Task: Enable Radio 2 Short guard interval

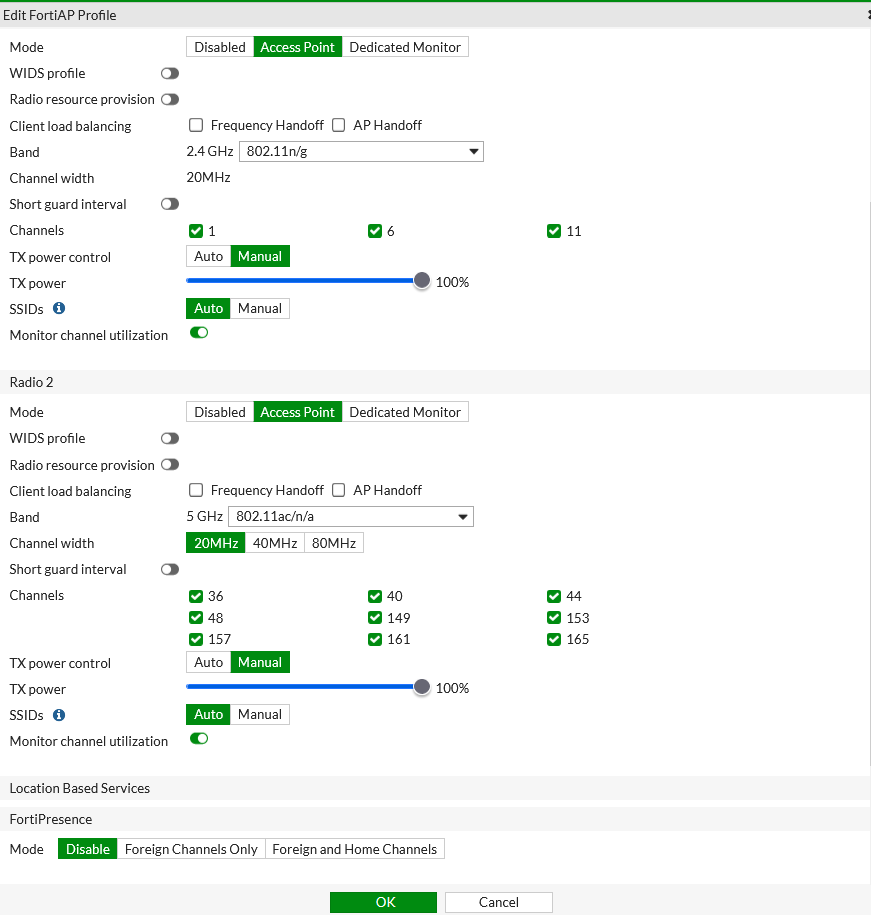Action: (x=170, y=570)
